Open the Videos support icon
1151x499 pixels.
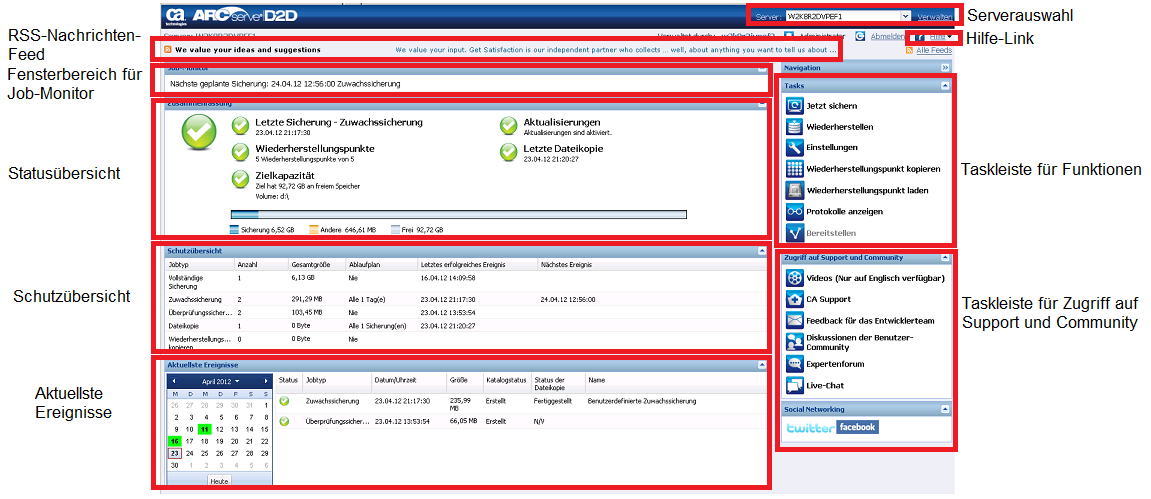(795, 277)
